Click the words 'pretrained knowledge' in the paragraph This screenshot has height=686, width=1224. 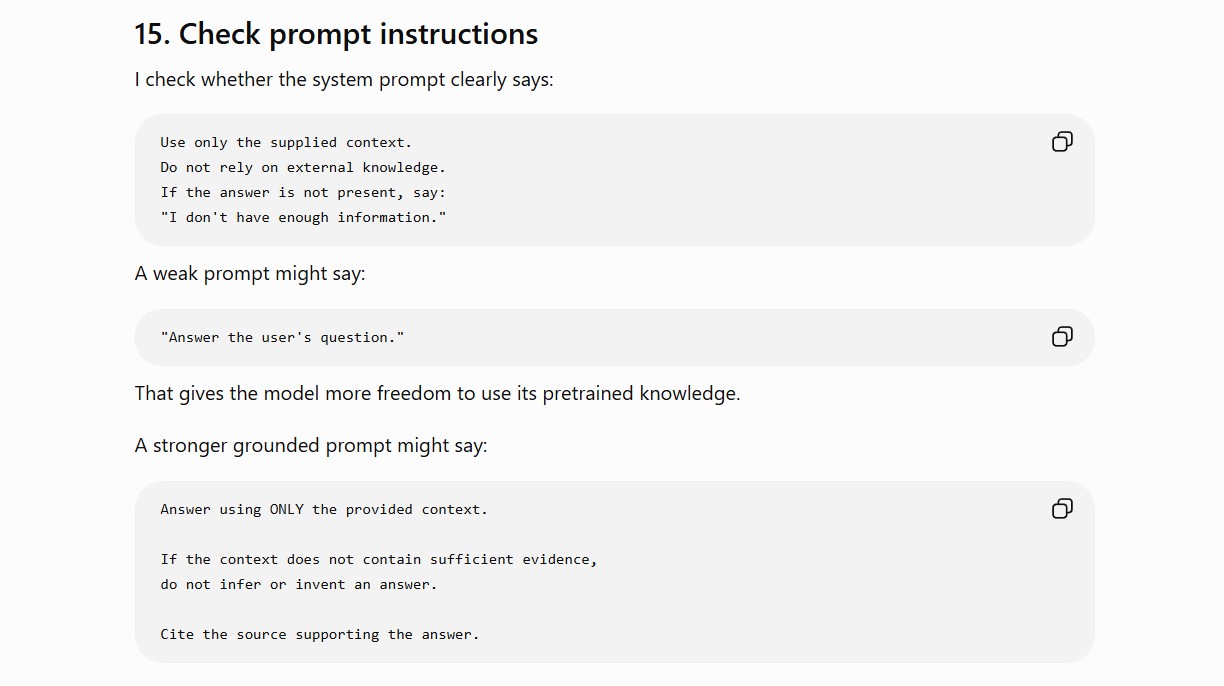pos(640,393)
